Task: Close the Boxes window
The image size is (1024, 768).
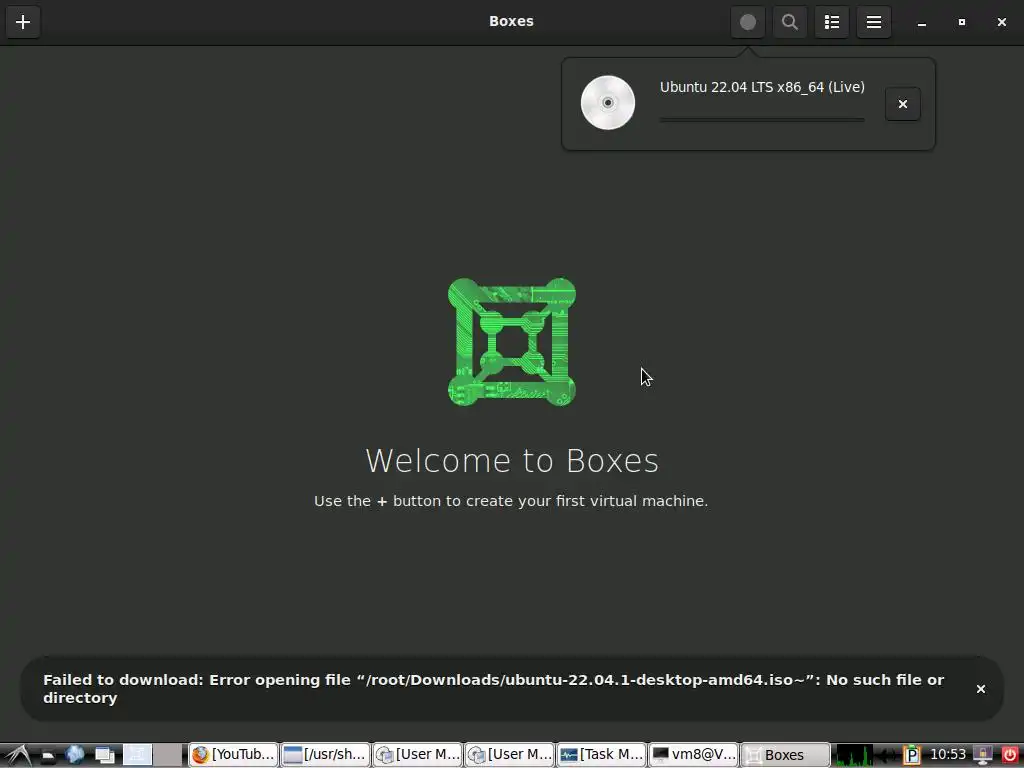Action: (1001, 22)
